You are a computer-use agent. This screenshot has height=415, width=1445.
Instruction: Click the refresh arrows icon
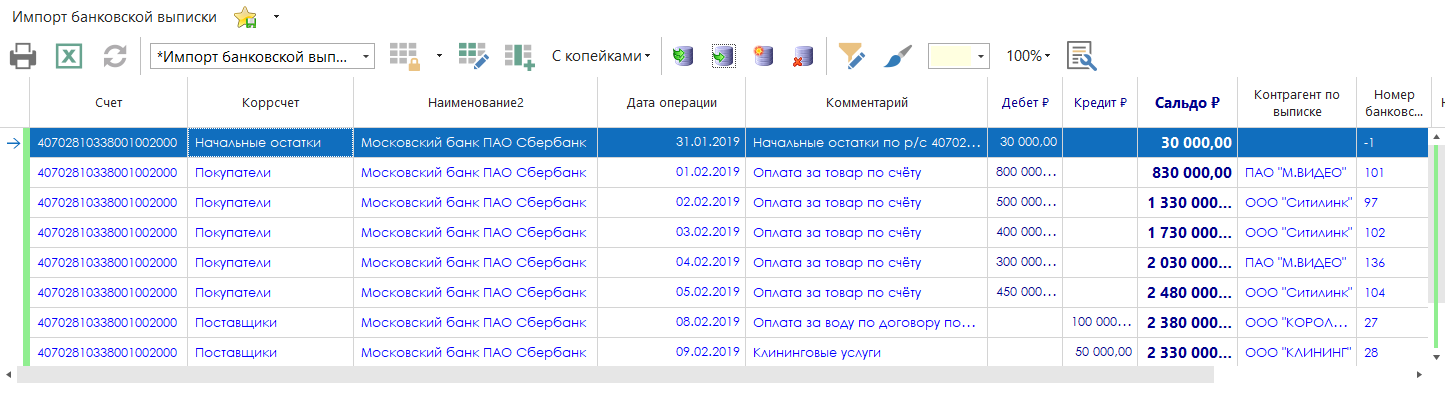pyautogui.click(x=115, y=57)
